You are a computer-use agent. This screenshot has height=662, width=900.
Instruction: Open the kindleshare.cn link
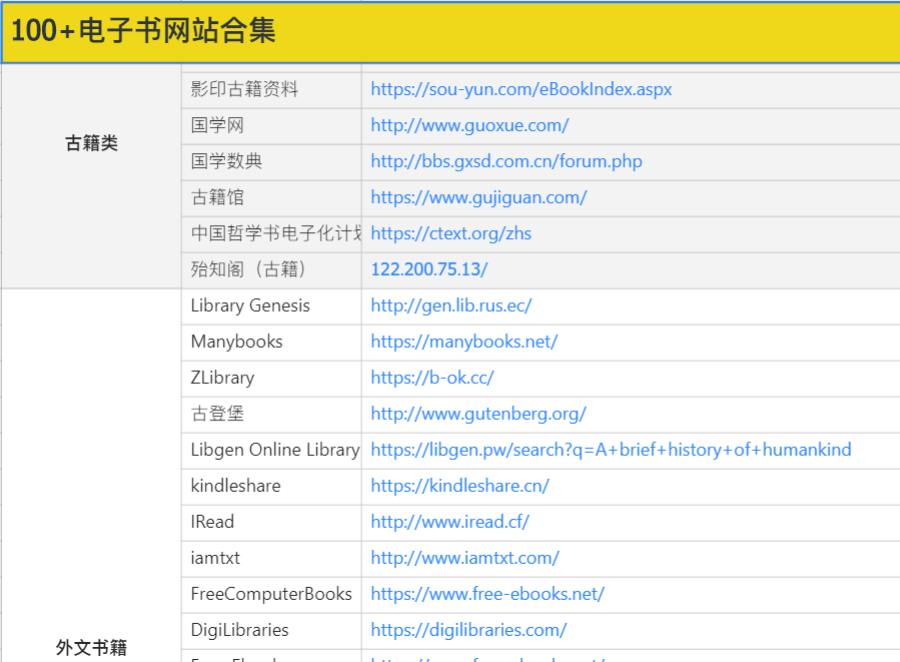(x=460, y=486)
